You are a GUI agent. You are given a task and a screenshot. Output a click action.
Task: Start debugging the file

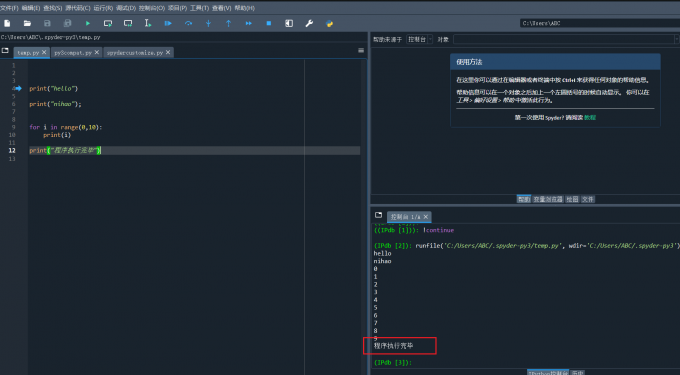click(x=168, y=23)
